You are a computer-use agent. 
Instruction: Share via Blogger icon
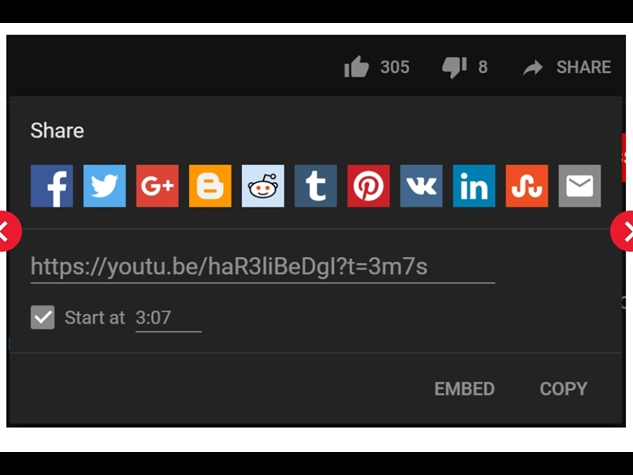click(210, 186)
